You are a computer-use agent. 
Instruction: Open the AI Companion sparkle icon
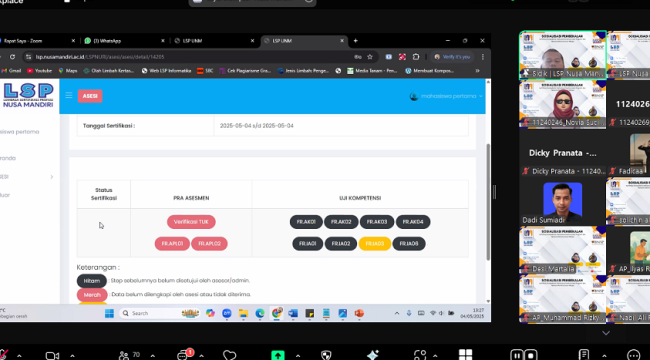[373, 355]
